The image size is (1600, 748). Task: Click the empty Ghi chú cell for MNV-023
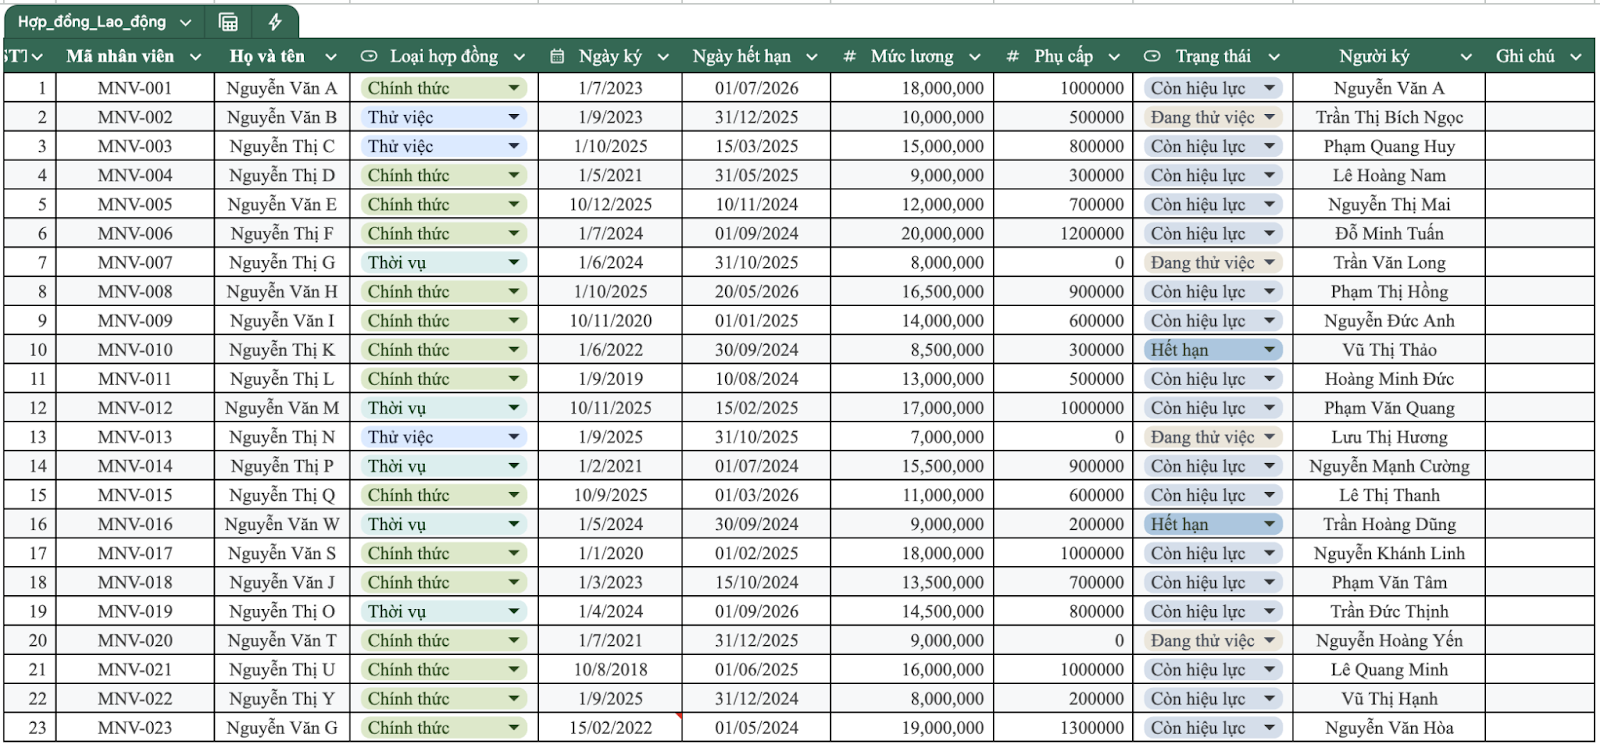(1539, 728)
